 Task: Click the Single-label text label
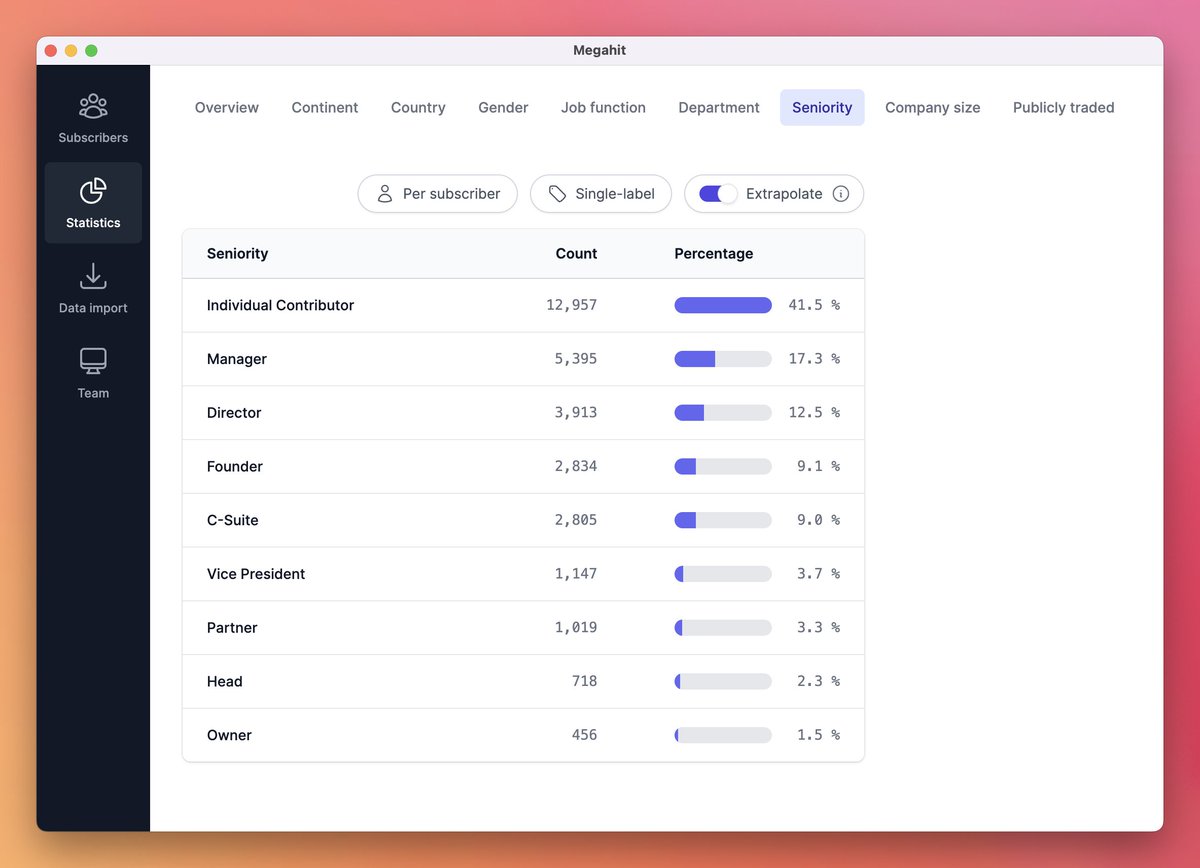click(x=615, y=194)
